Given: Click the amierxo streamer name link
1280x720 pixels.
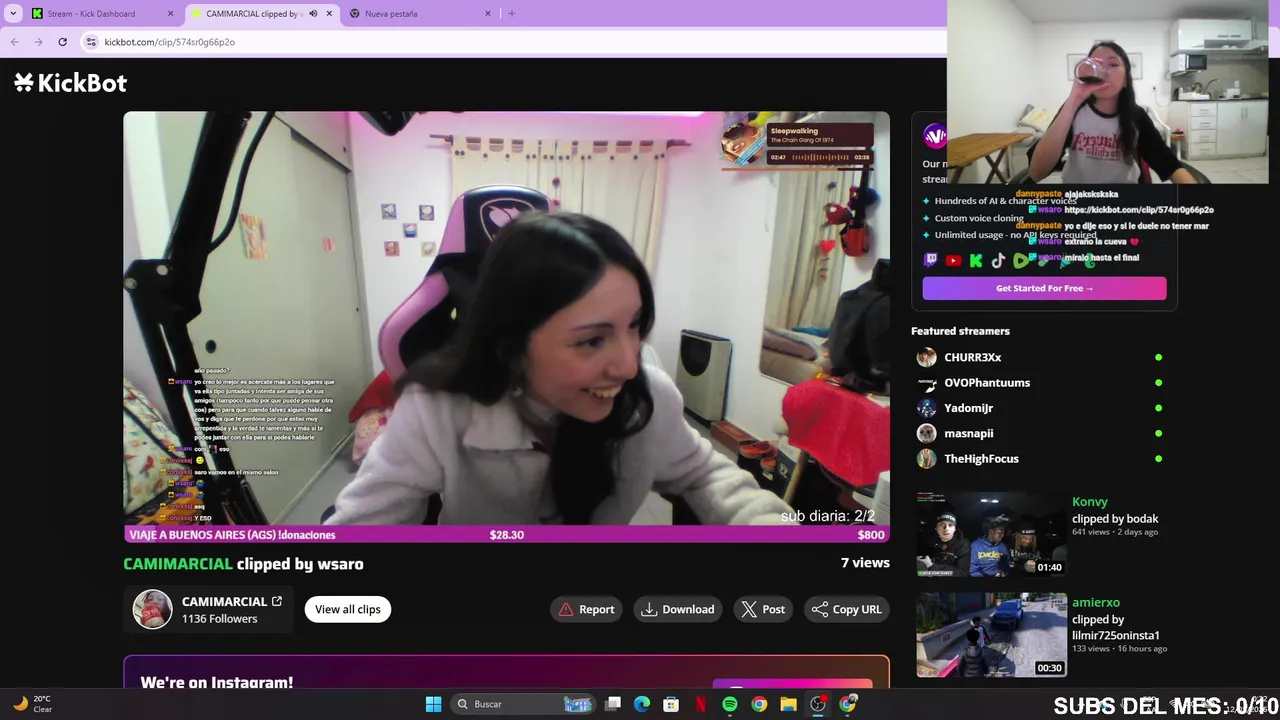Looking at the screenshot, I should point(1096,603).
